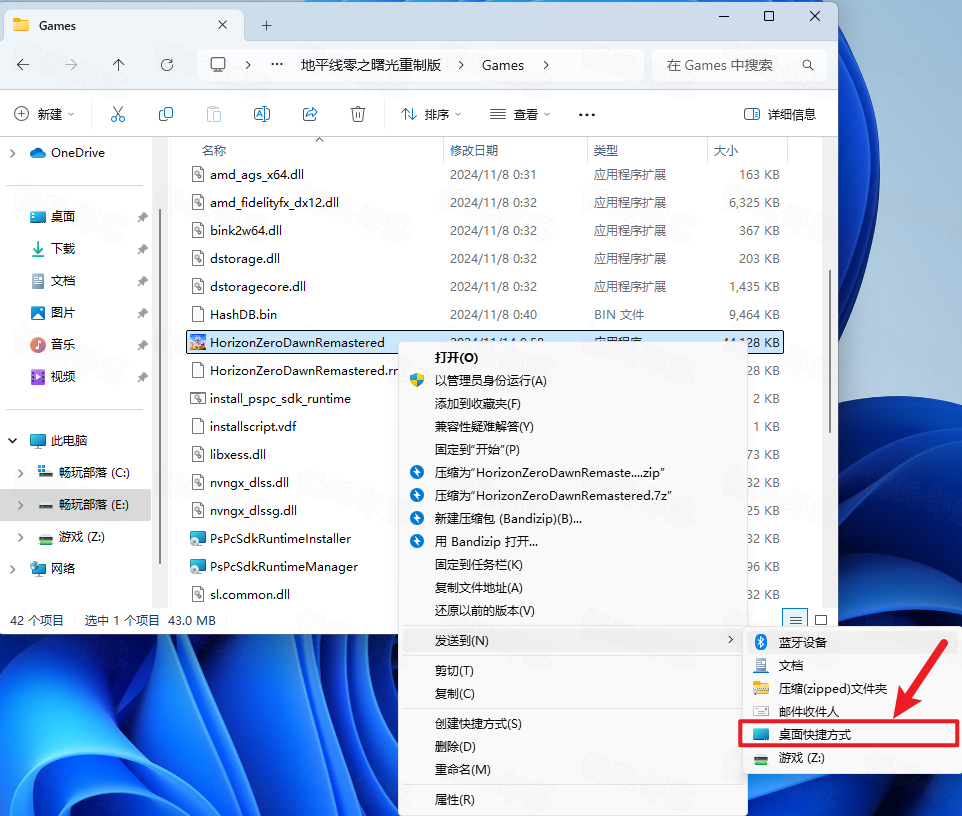Expand the 畅玩部落 (C:) drive node

tap(21, 473)
